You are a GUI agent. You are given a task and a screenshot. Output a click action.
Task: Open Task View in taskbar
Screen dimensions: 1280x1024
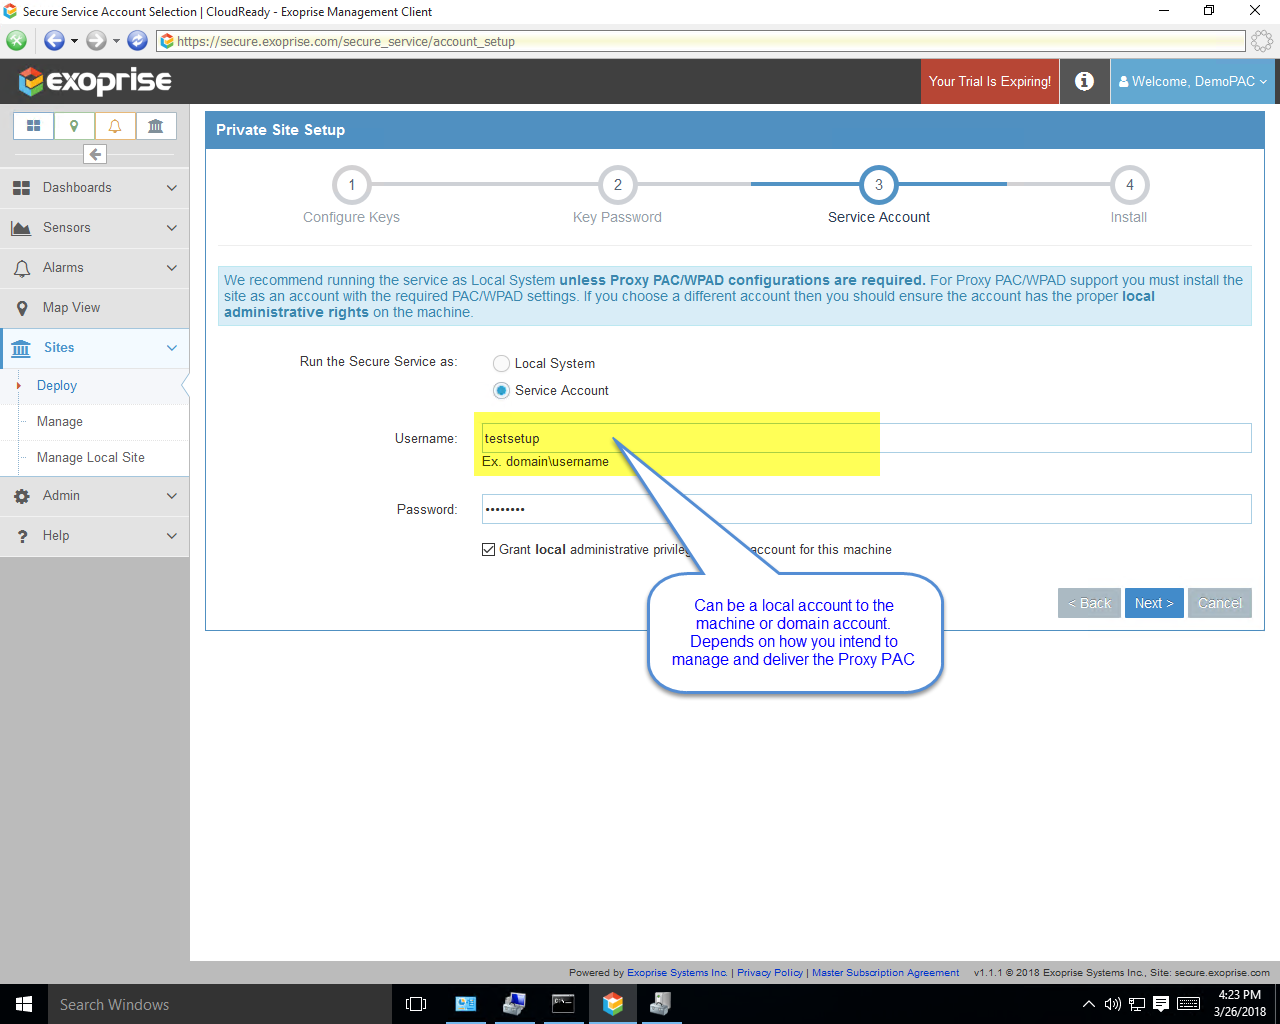point(416,1004)
